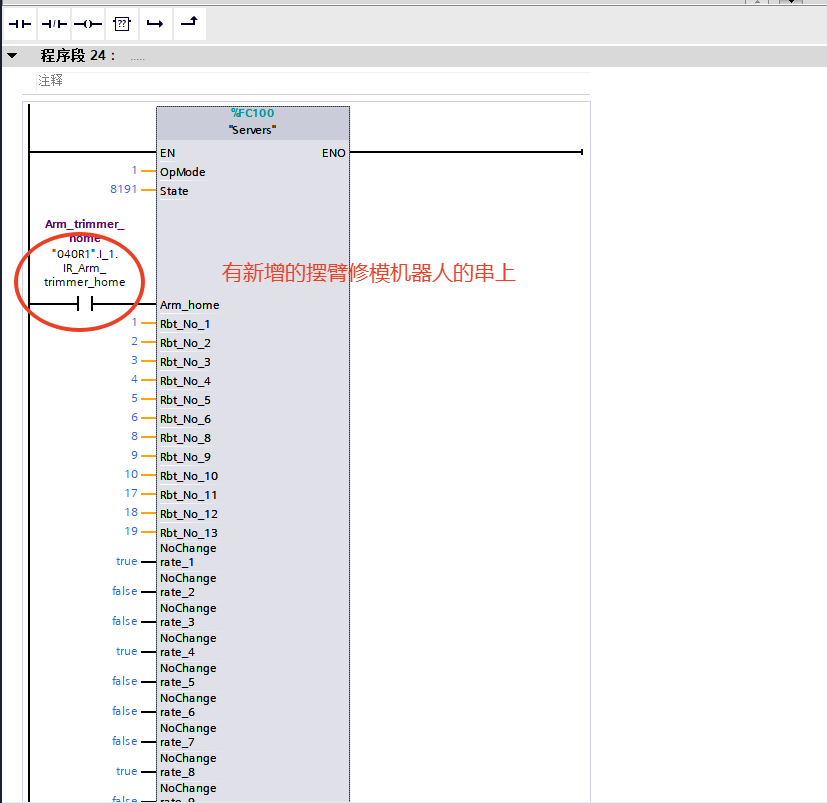
Task: Select the OpMode input value 1
Action: 134,171
